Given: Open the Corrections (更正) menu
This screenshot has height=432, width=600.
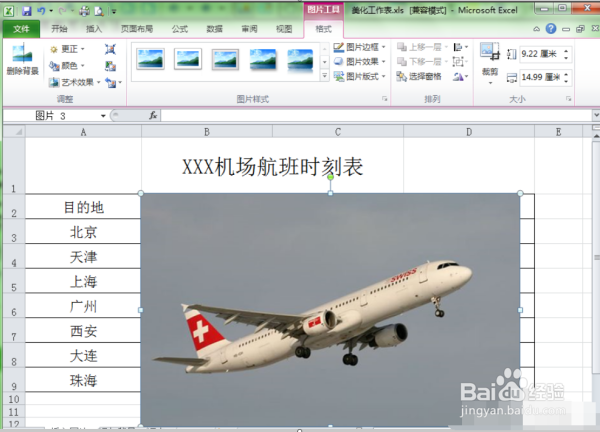Looking at the screenshot, I should point(67,49).
